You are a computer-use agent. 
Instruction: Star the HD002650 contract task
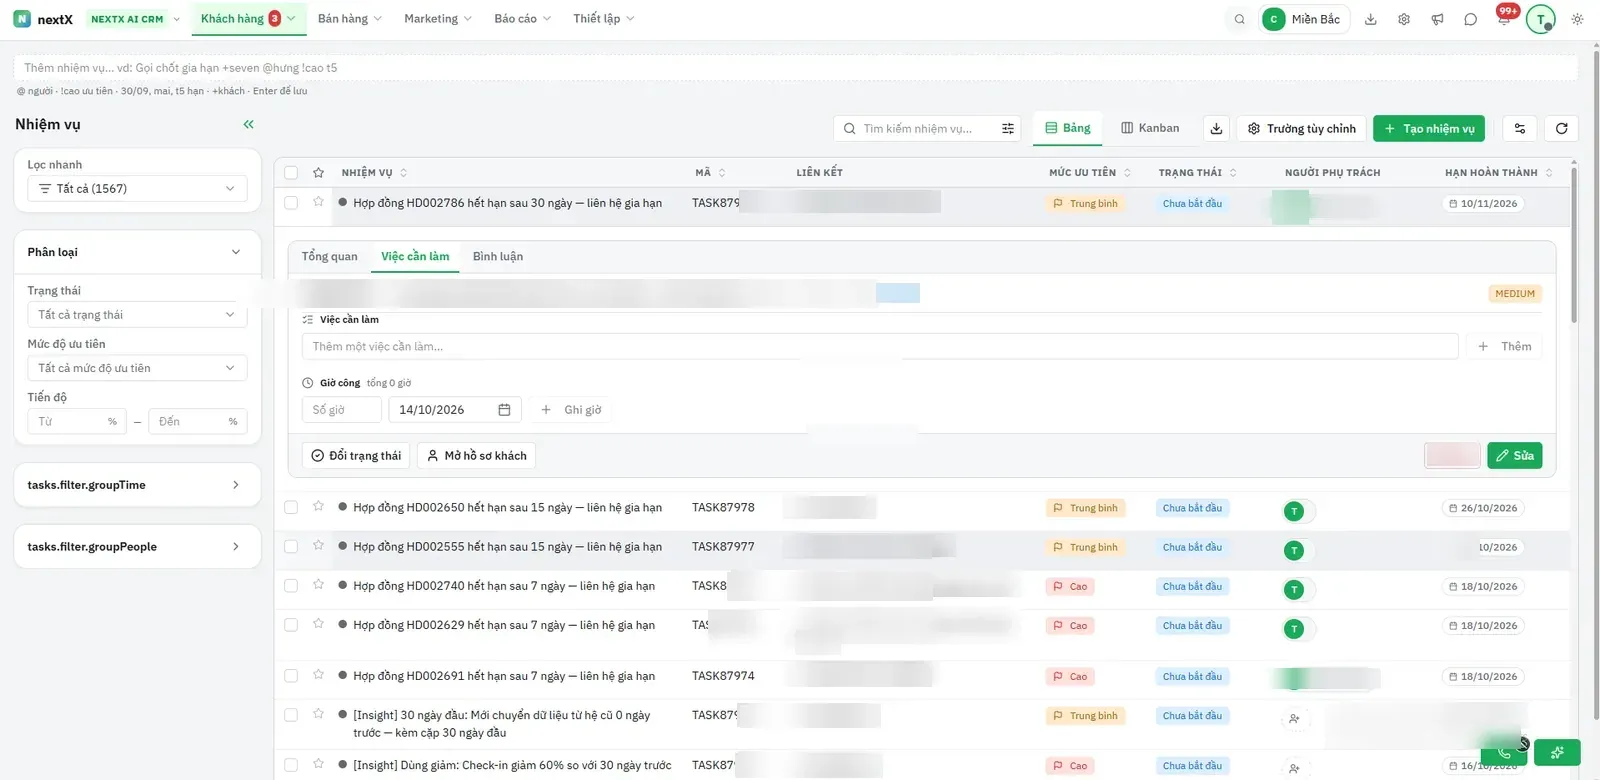(318, 506)
